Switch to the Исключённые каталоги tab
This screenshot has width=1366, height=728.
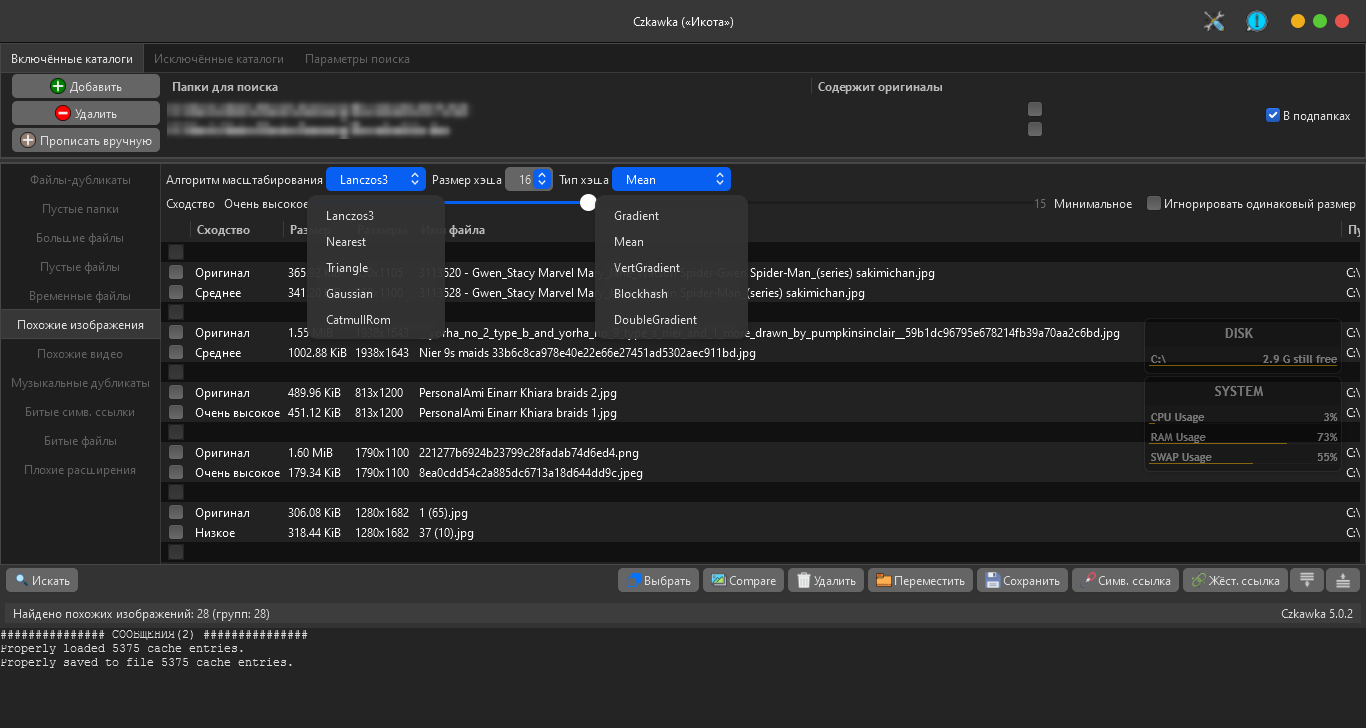tap(218, 59)
